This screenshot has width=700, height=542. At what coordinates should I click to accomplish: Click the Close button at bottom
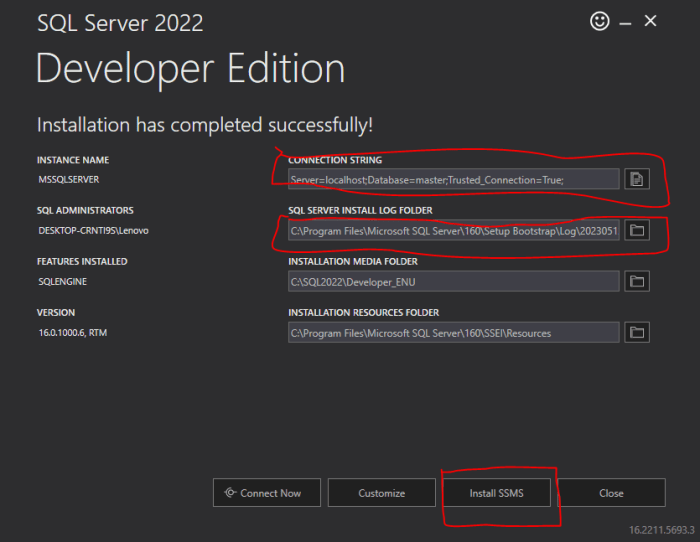pyautogui.click(x=612, y=493)
